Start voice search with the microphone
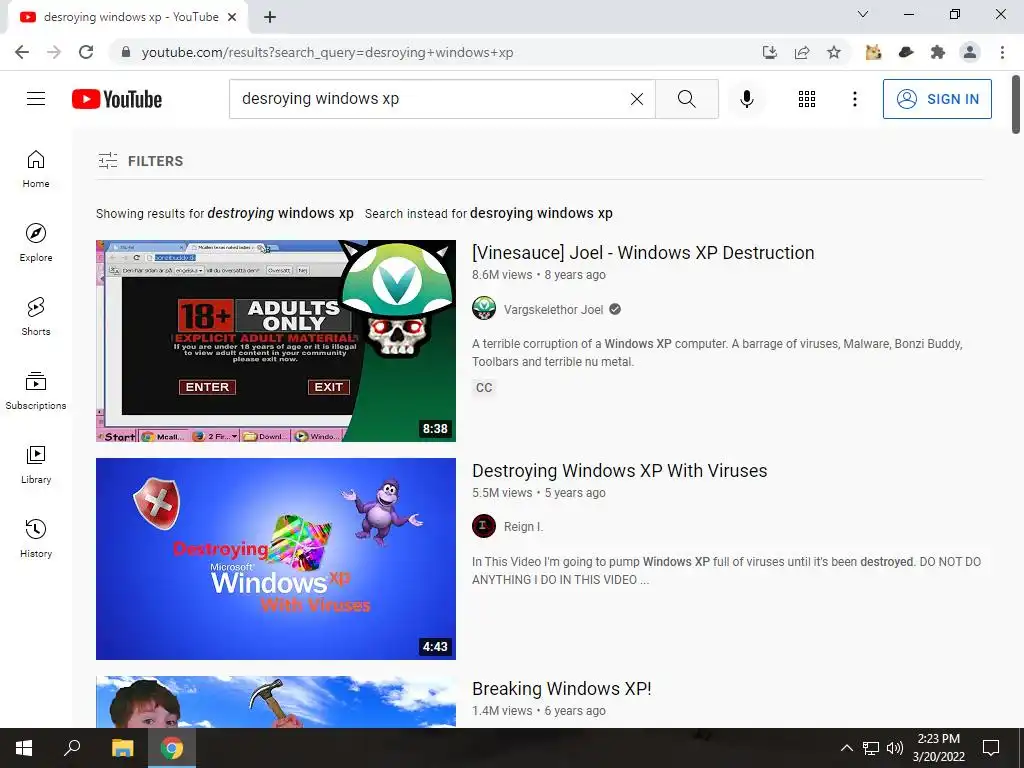Image resolution: width=1024 pixels, height=768 pixels. [x=747, y=99]
